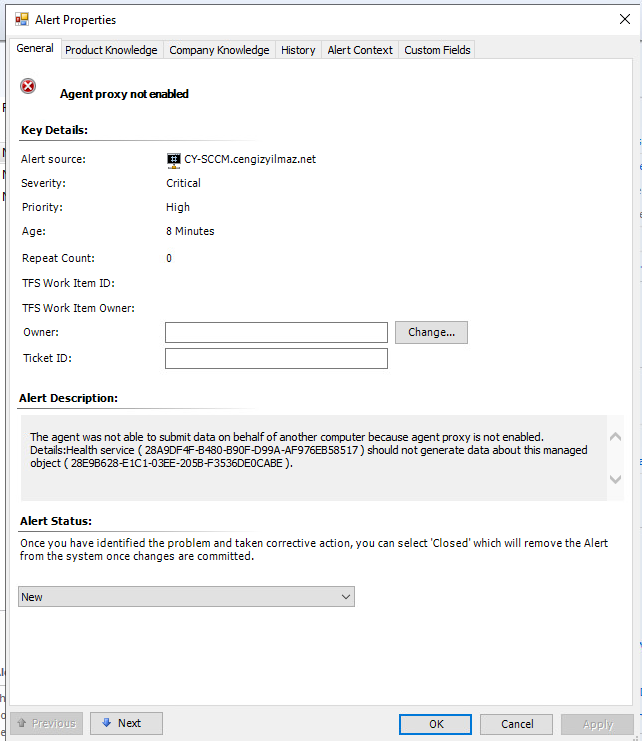The width and height of the screenshot is (642, 741).
Task: Select the General tab
Action: pos(35,49)
